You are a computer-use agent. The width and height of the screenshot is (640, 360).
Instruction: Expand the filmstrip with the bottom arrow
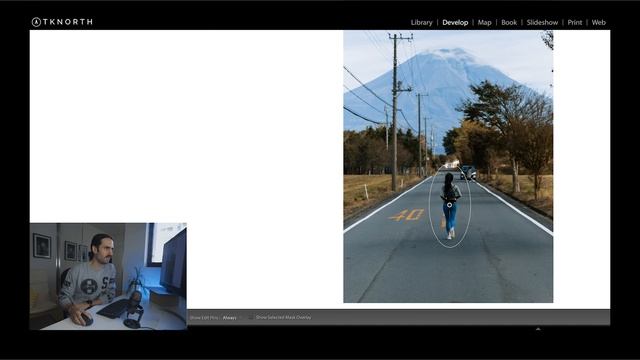point(538,329)
